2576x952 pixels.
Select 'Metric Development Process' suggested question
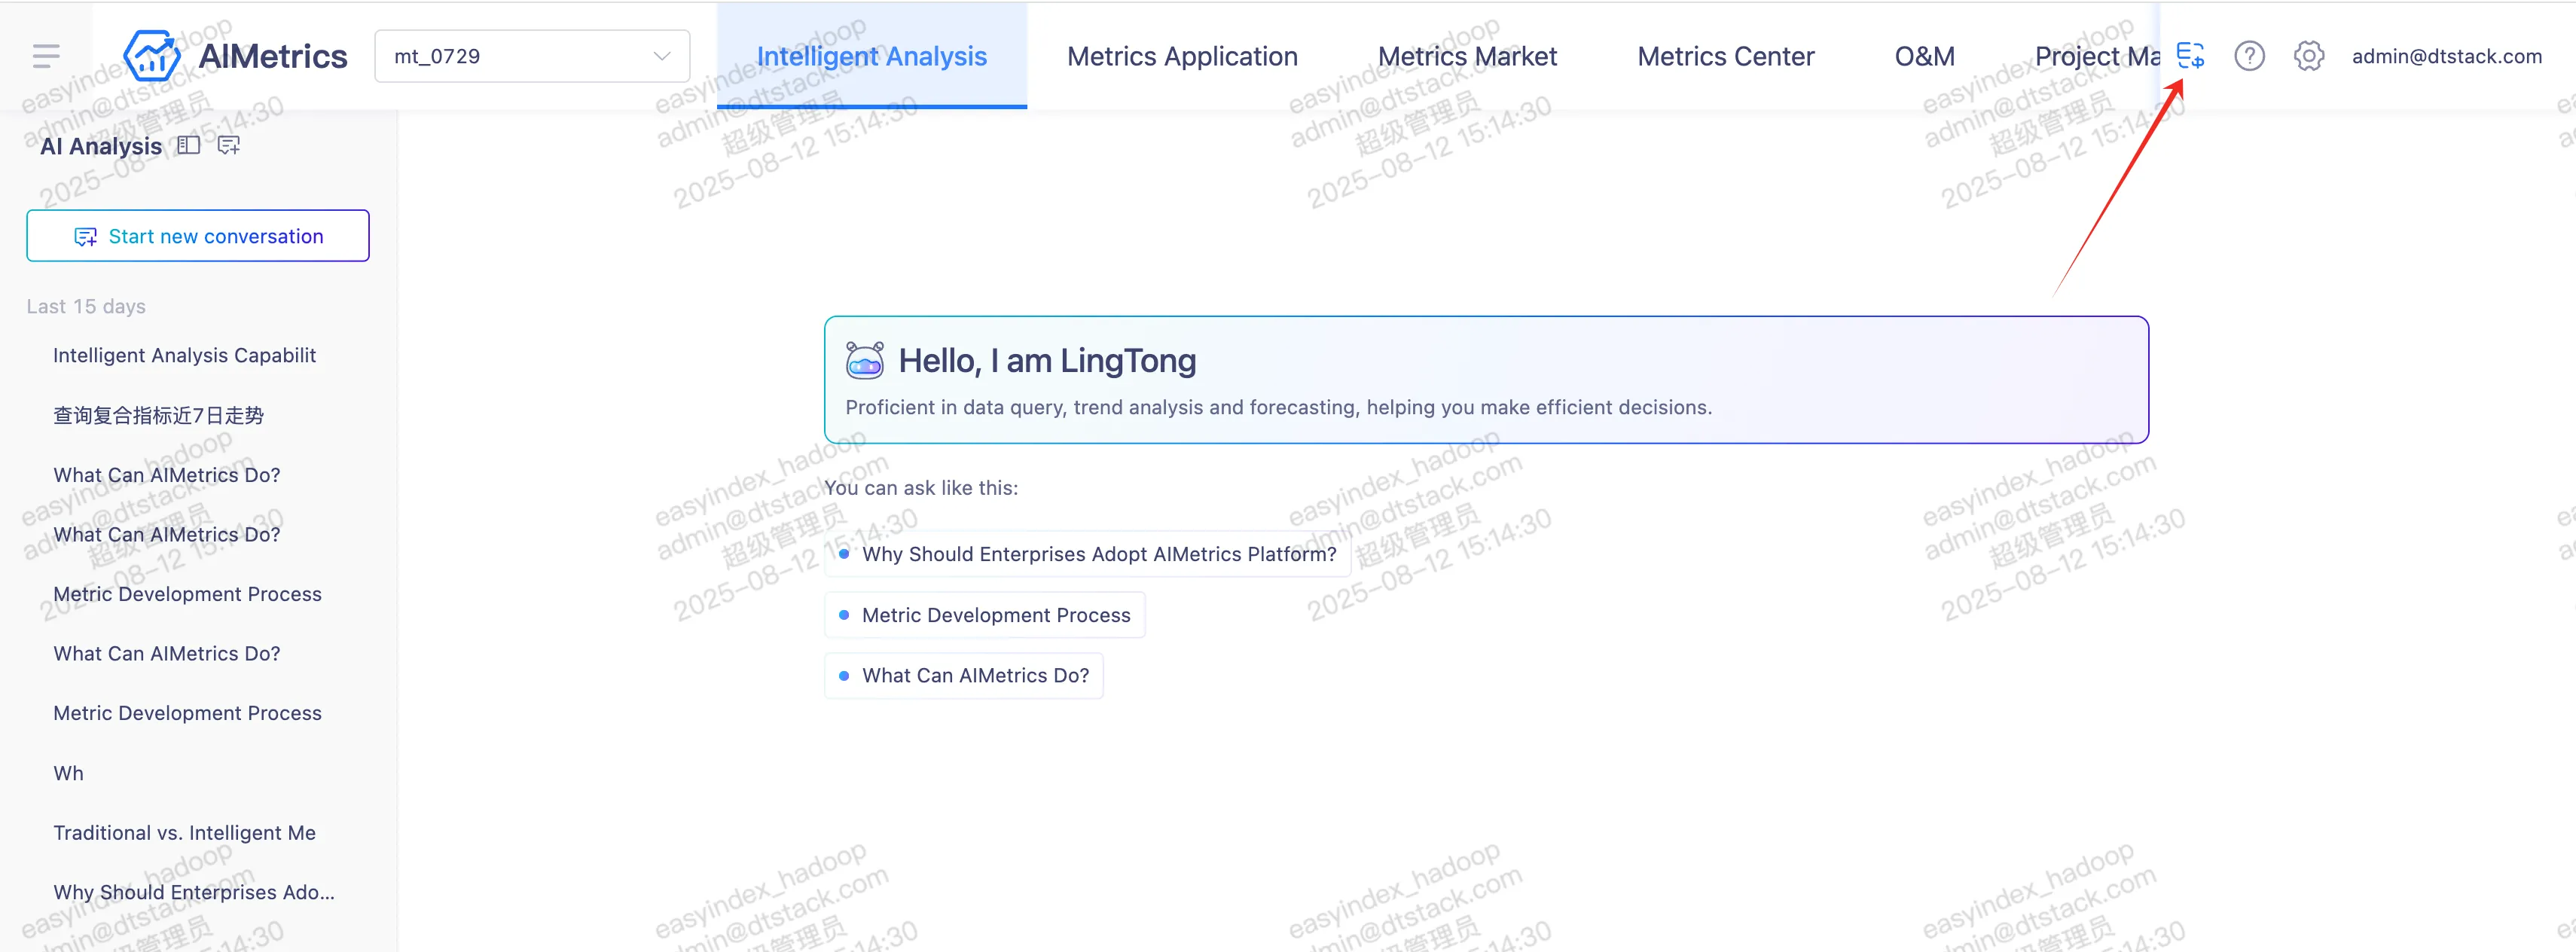tap(995, 615)
